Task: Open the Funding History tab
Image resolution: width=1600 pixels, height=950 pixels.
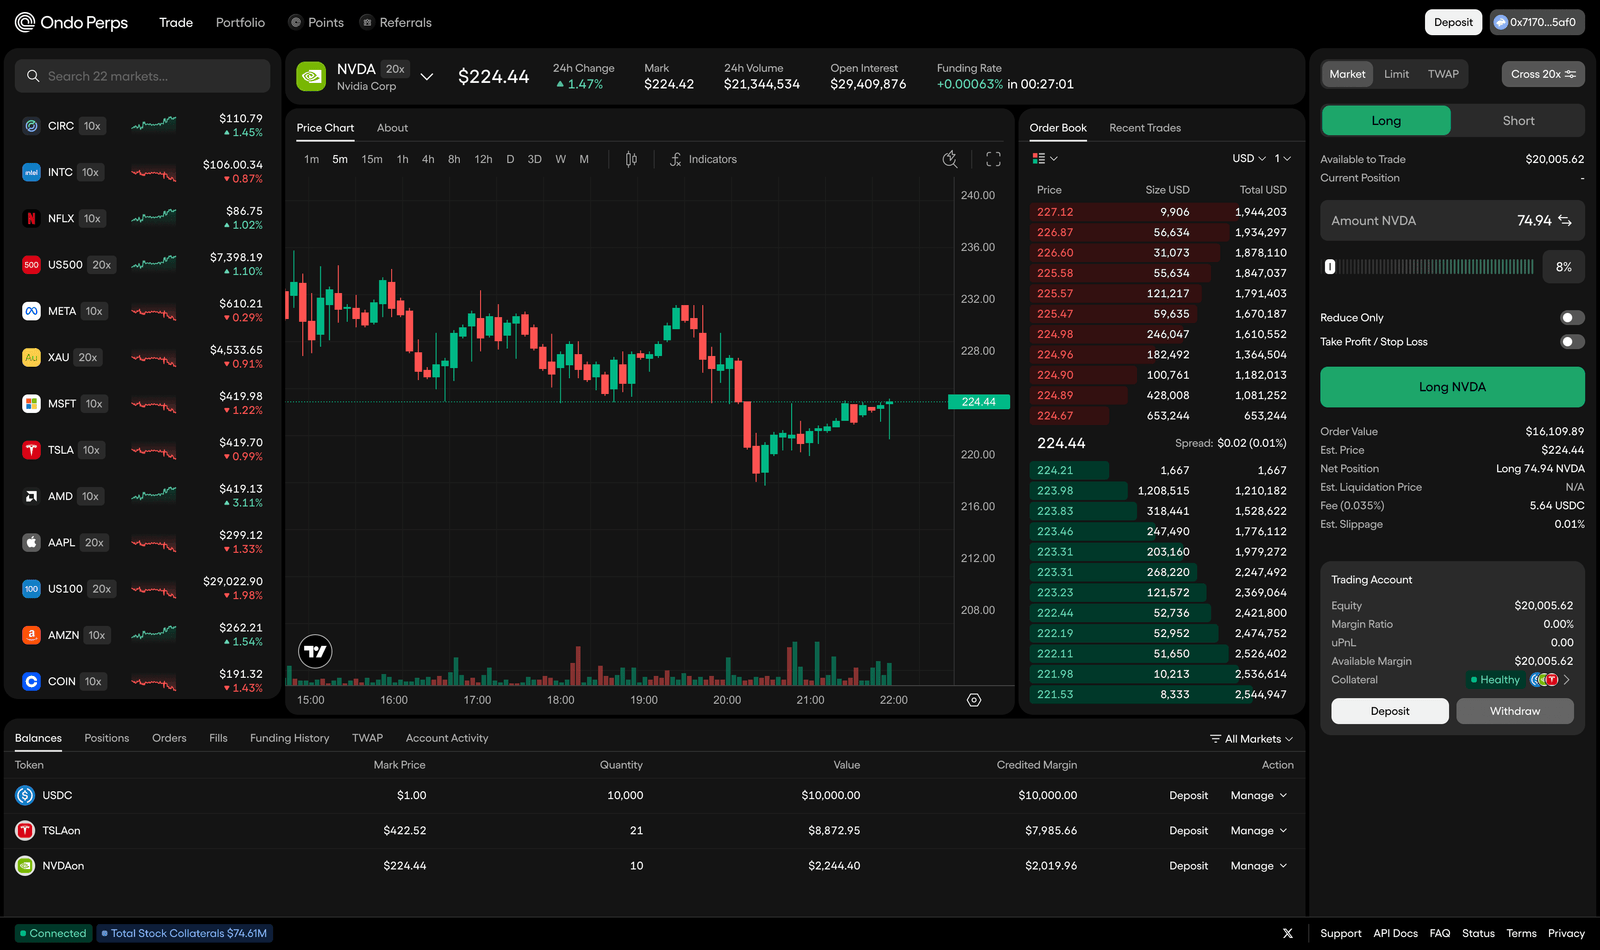Action: tap(289, 738)
